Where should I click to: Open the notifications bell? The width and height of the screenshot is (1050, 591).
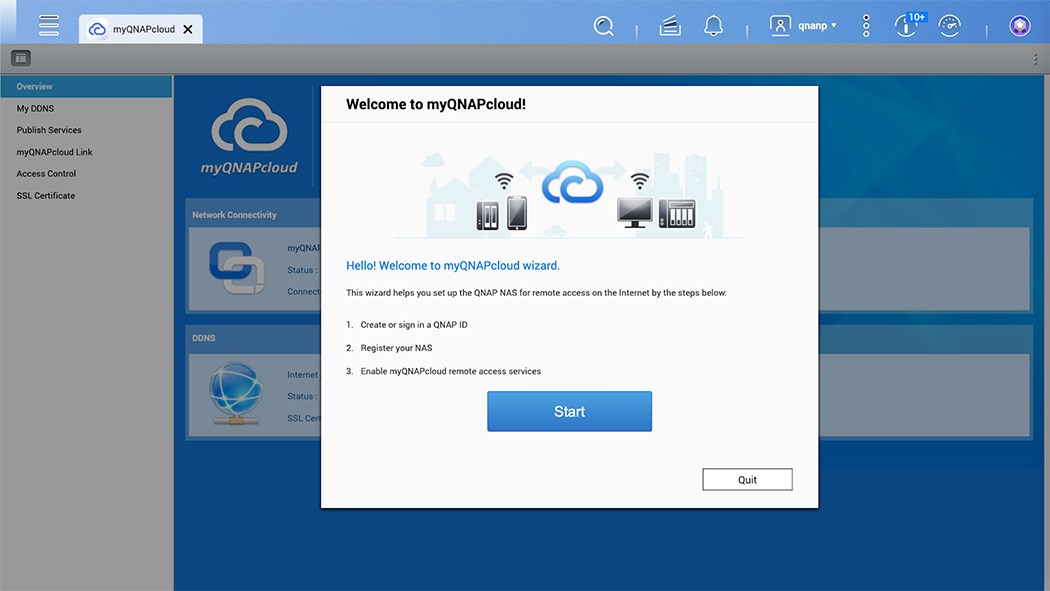pos(713,25)
